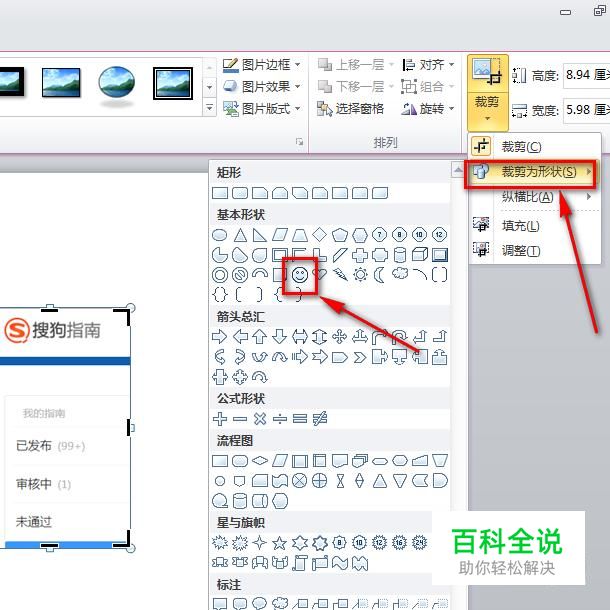Image resolution: width=610 pixels, height=610 pixels.
Task: Apply the double-frame black picture style
Action: click(173, 84)
